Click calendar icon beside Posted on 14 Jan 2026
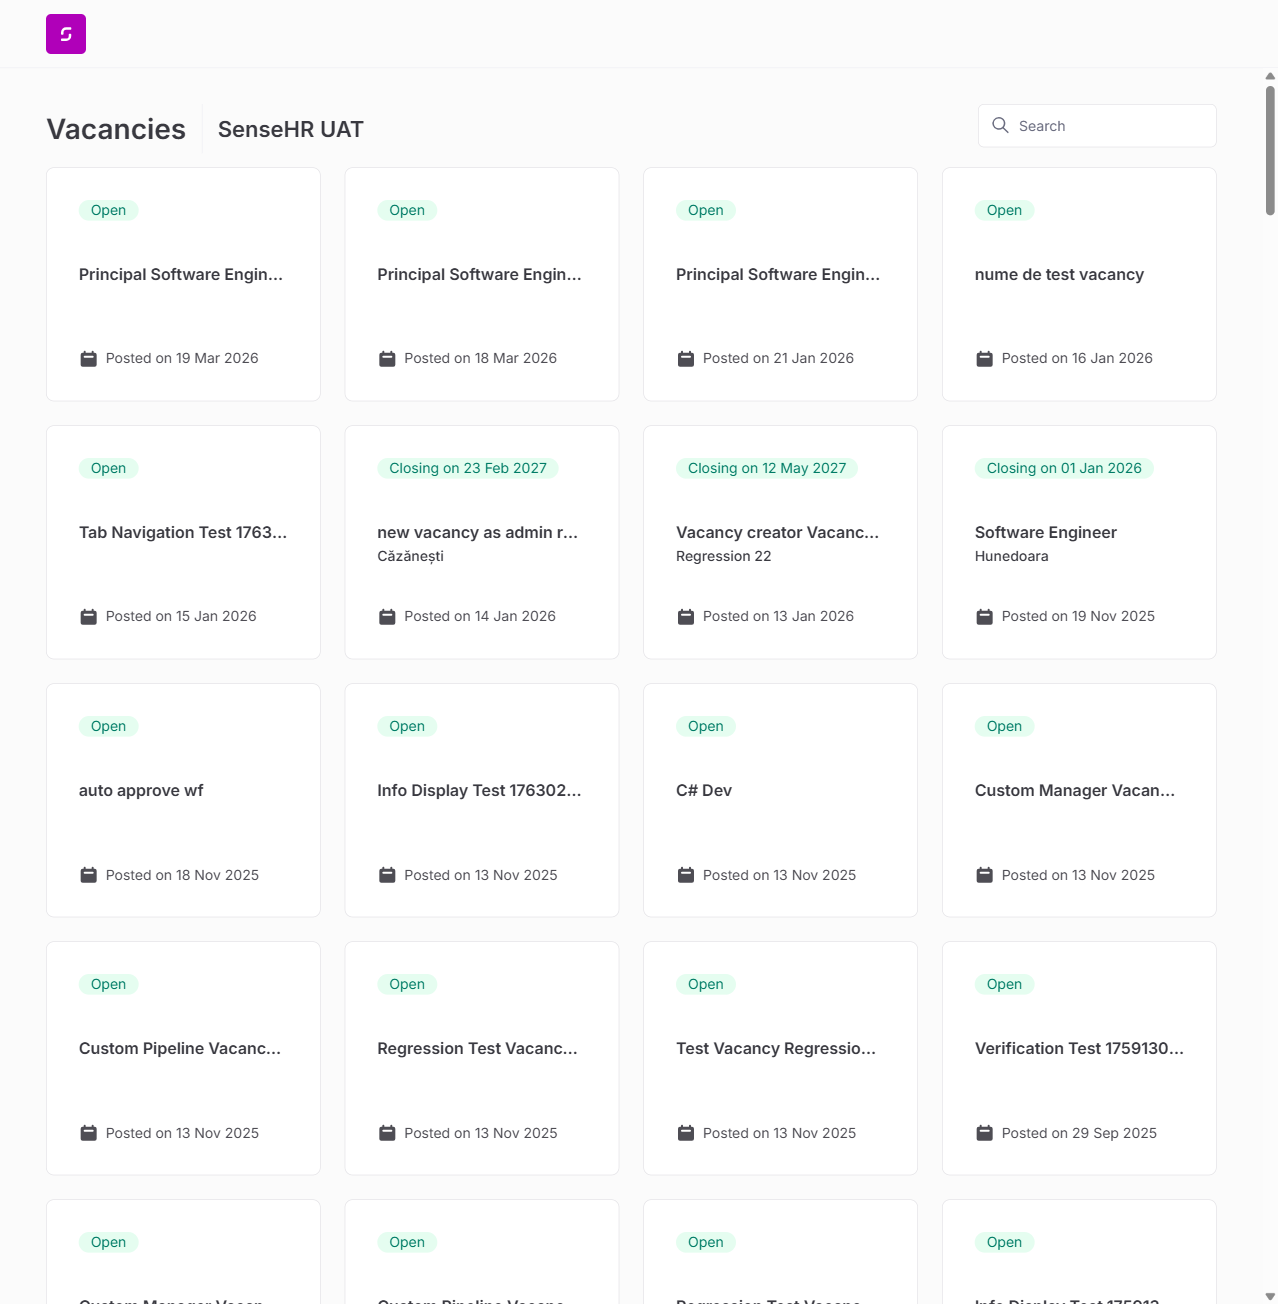The image size is (1278, 1304). (387, 617)
